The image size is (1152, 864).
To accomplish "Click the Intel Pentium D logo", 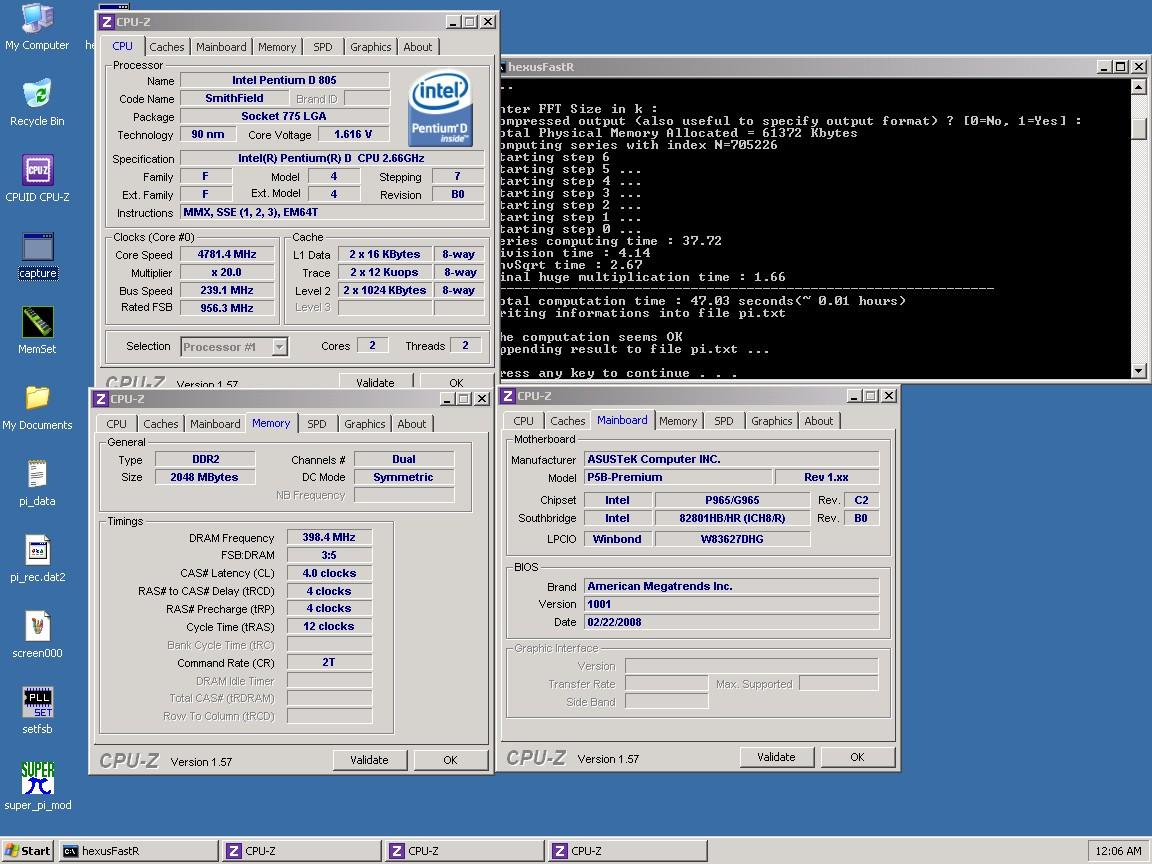I will 440,107.
